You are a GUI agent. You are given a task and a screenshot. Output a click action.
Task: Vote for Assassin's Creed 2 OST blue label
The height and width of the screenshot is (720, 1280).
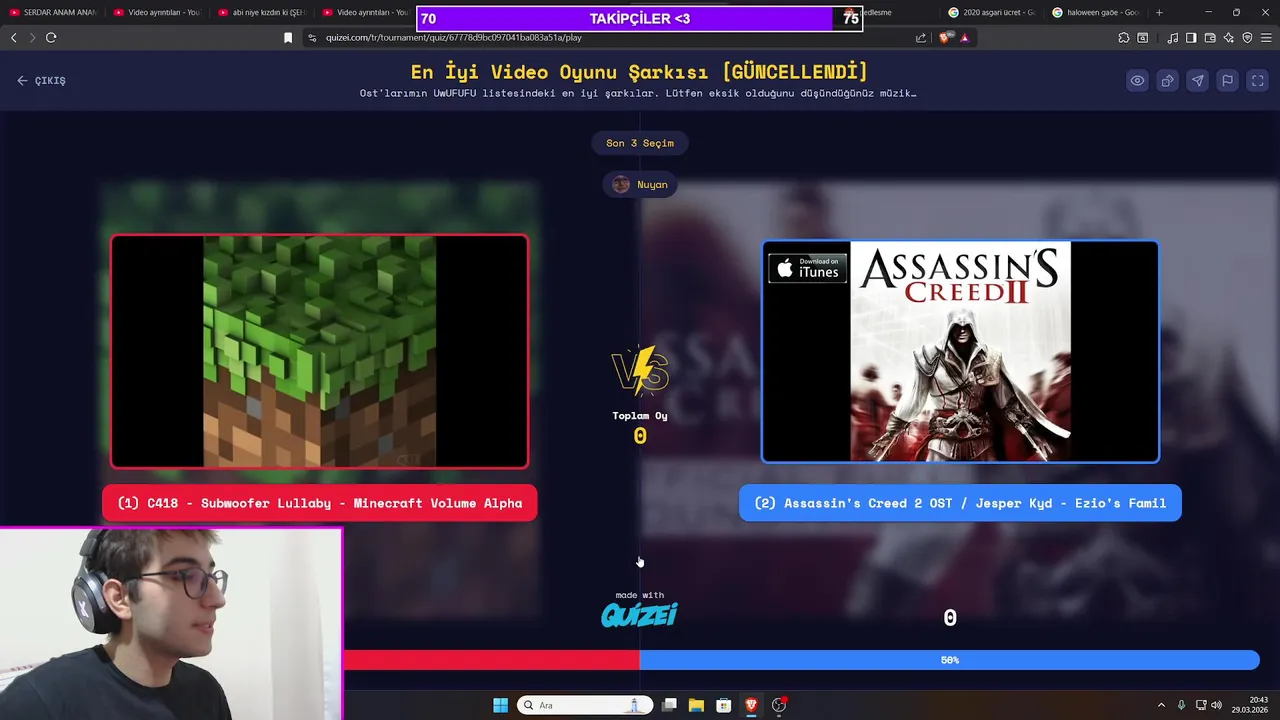(x=960, y=503)
